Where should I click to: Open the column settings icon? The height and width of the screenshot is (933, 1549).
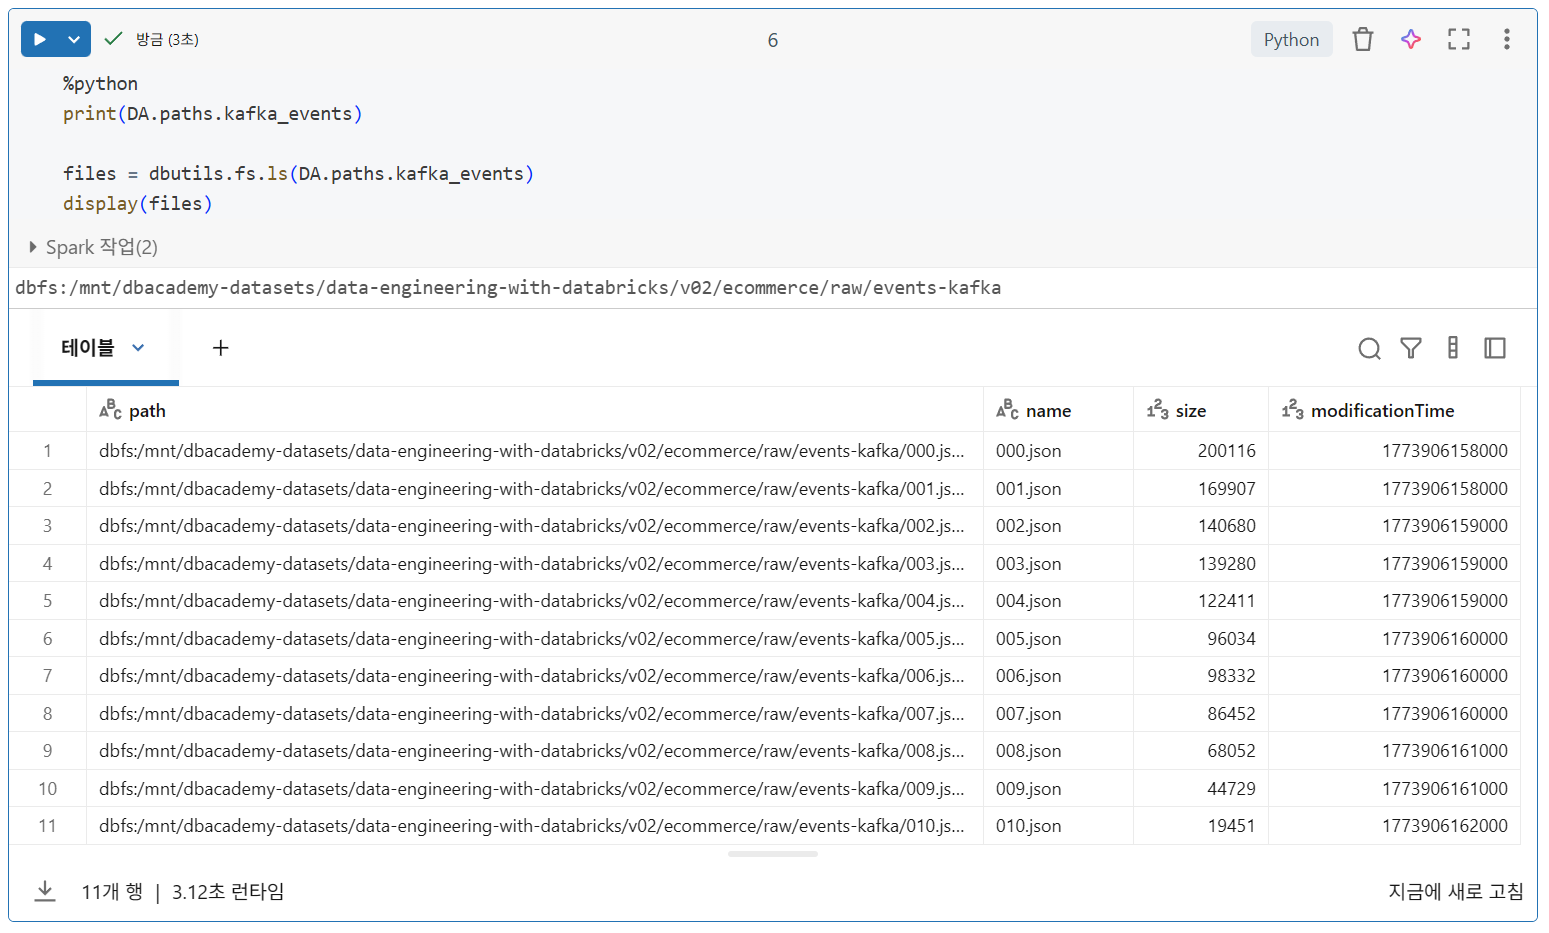[1452, 348]
